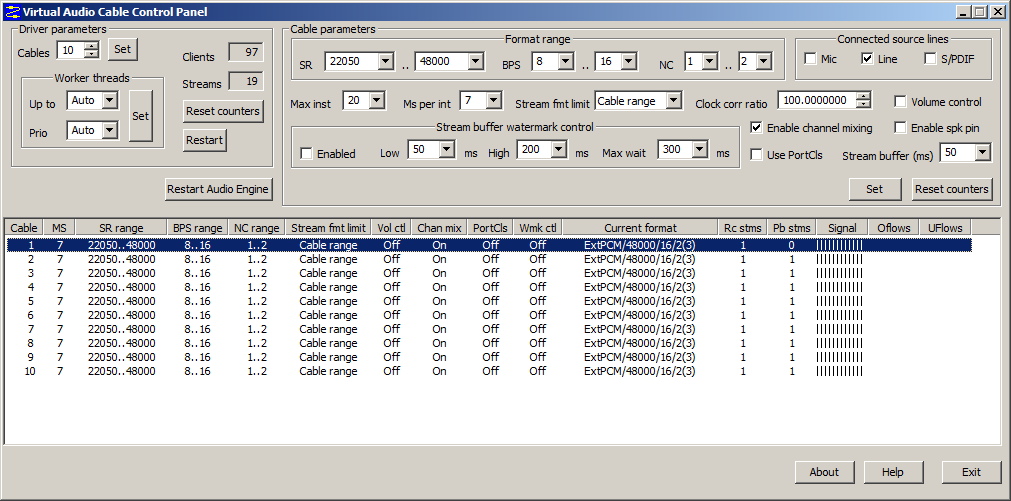Click the NC range column header

(257, 228)
